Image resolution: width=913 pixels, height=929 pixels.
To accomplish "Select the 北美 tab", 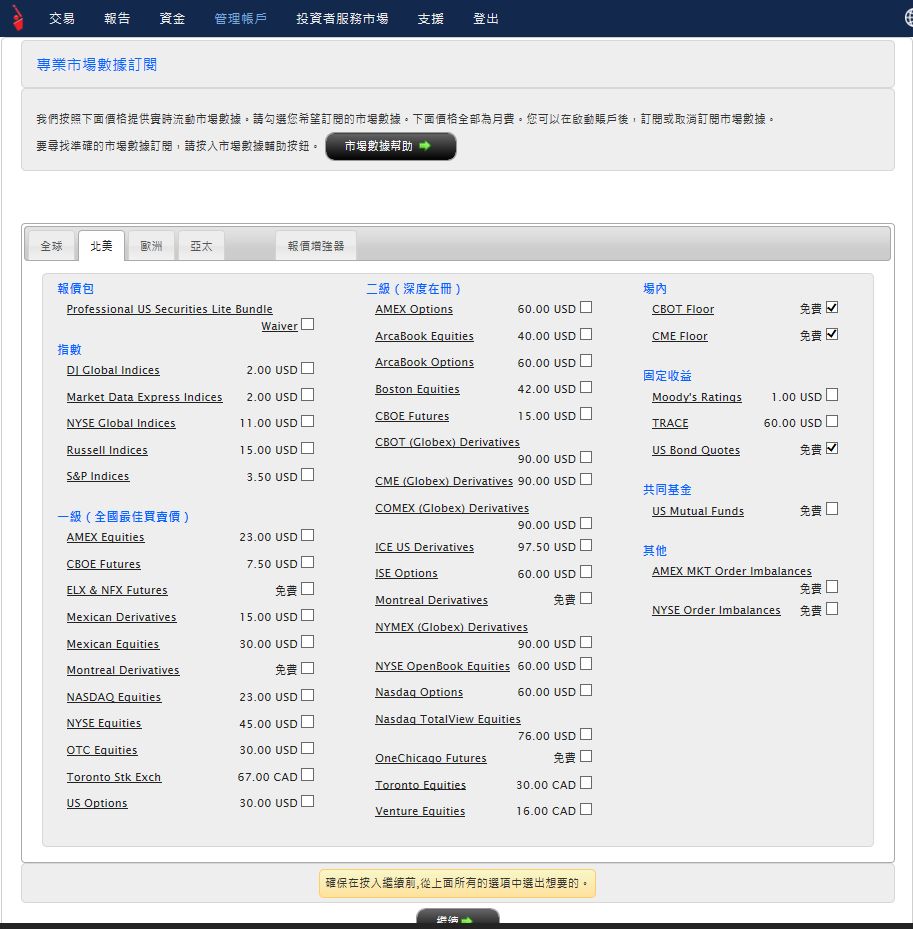I will coord(101,245).
